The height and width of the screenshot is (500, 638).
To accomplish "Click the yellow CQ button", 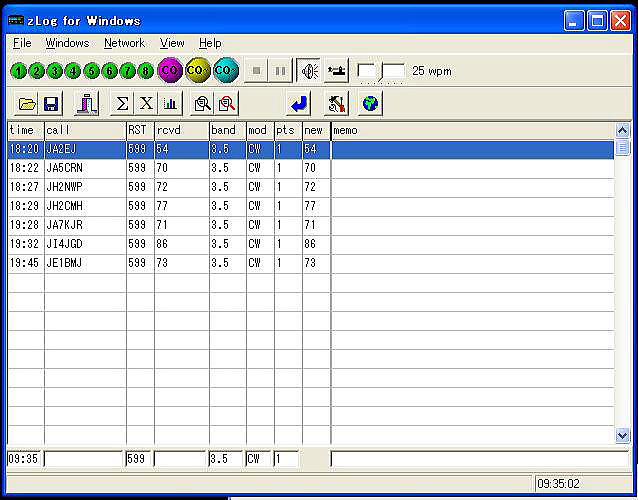I will tap(198, 70).
